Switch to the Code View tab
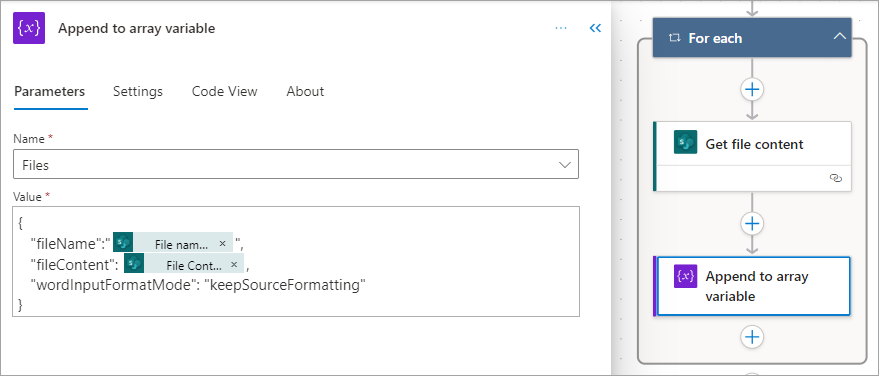879x376 pixels. pyautogui.click(x=224, y=91)
